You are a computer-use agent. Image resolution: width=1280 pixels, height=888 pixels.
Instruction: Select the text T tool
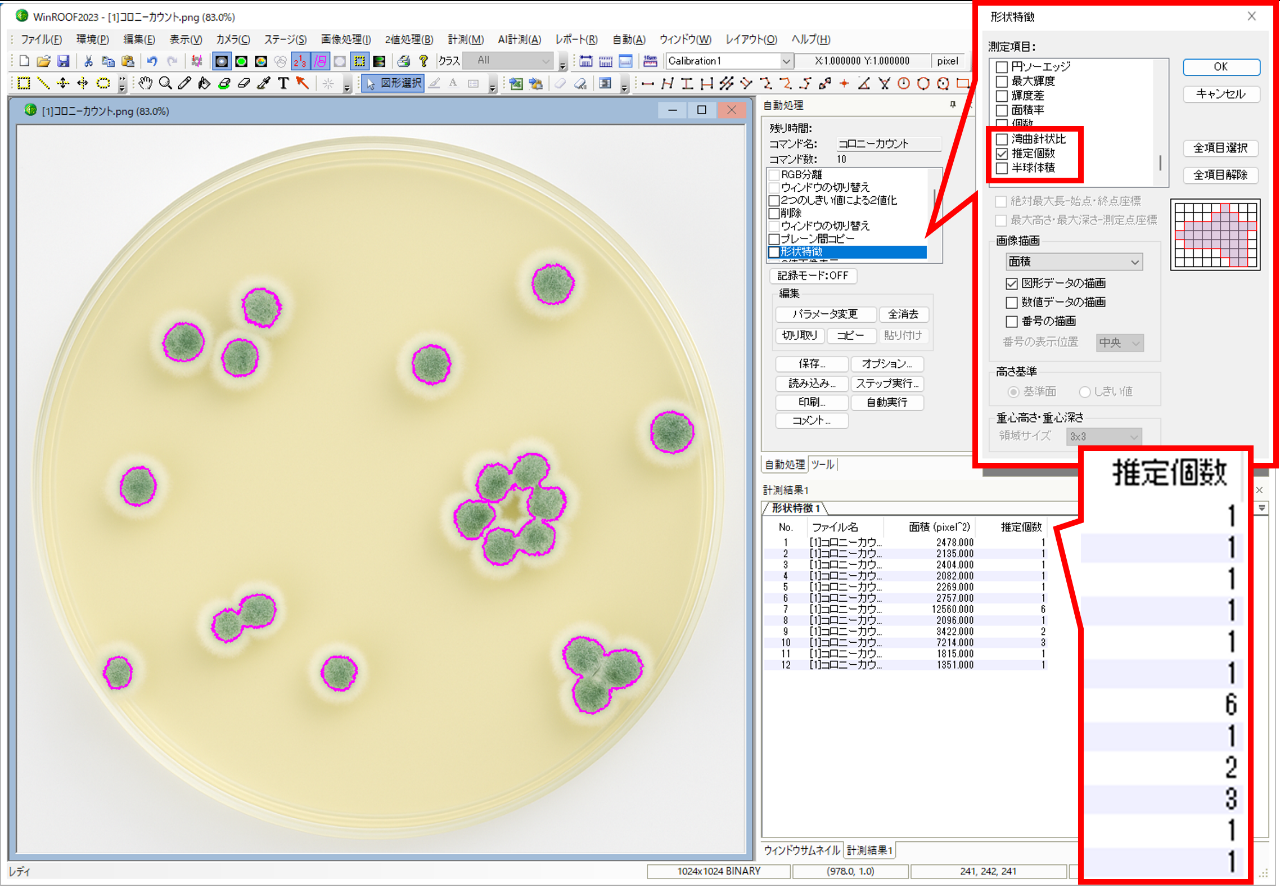click(x=283, y=84)
